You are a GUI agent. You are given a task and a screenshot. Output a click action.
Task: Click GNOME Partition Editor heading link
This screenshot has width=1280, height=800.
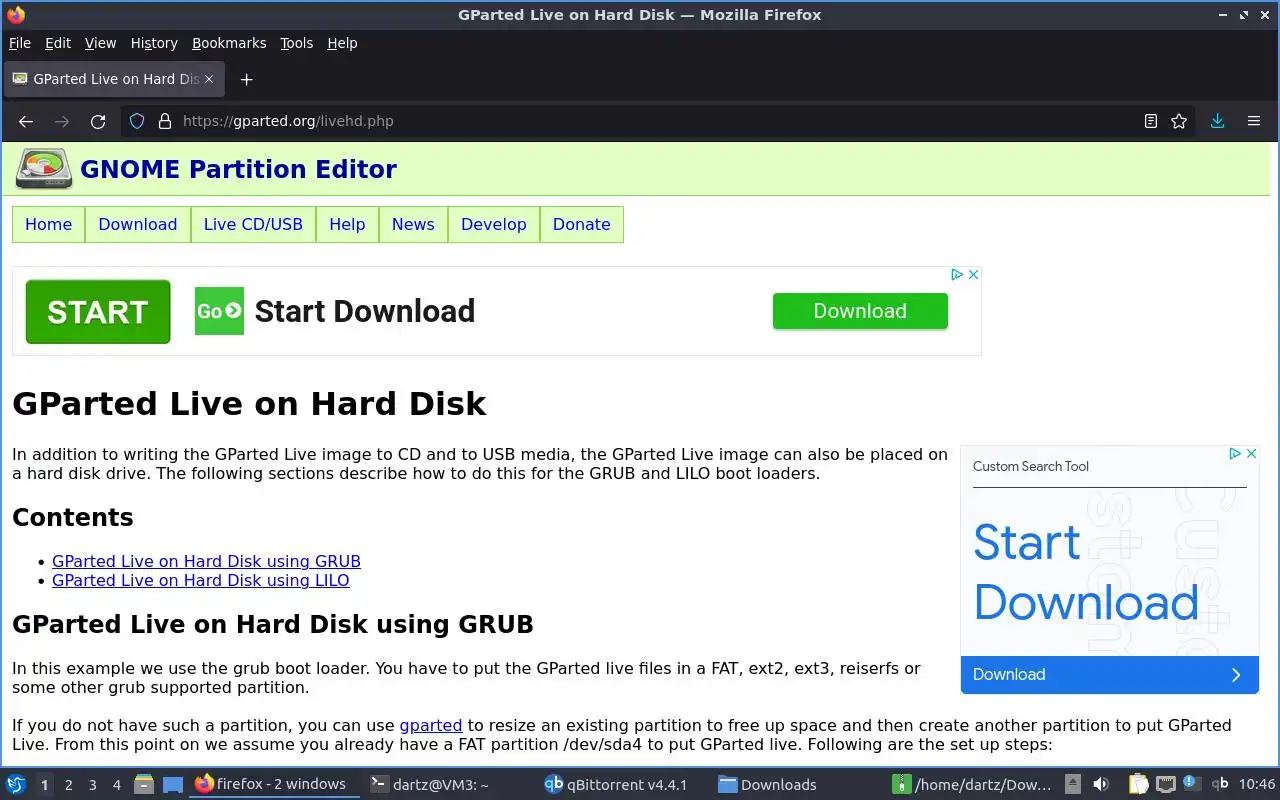[238, 169]
